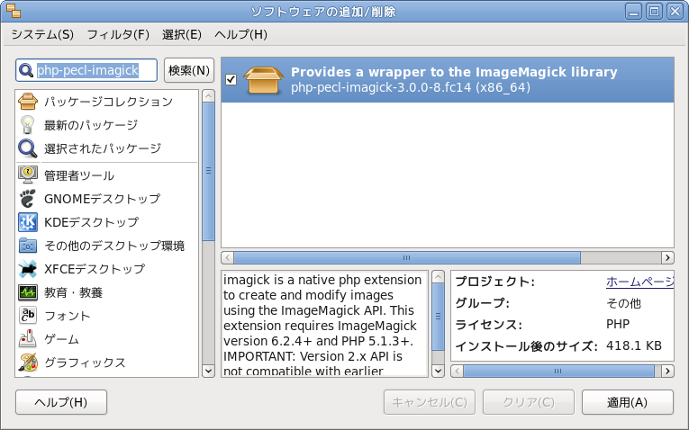Image resolution: width=689 pixels, height=430 pixels.
Task: Click the description pane vertical scrollbar thumb
Action: click(x=438, y=316)
